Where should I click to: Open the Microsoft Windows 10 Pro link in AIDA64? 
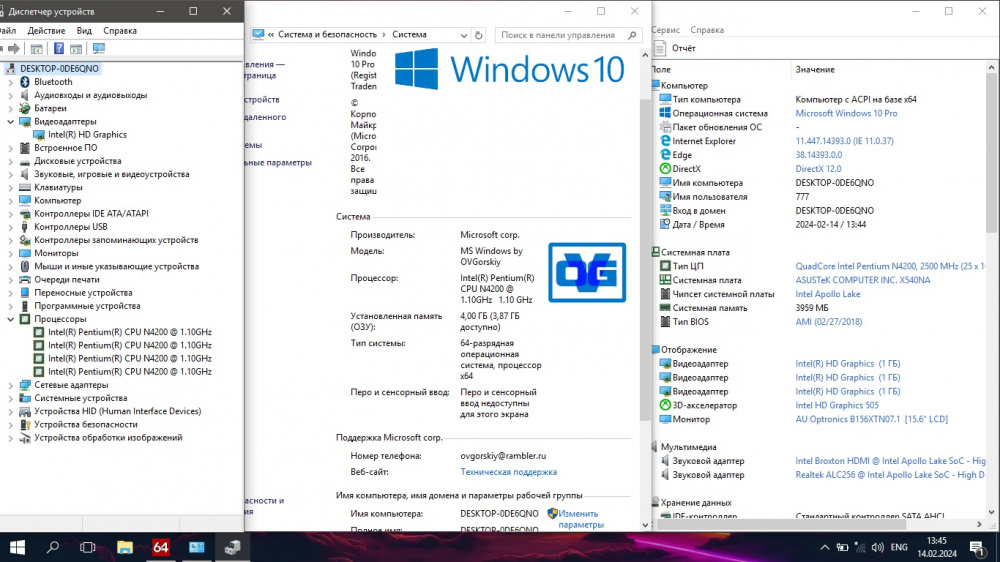846,114
